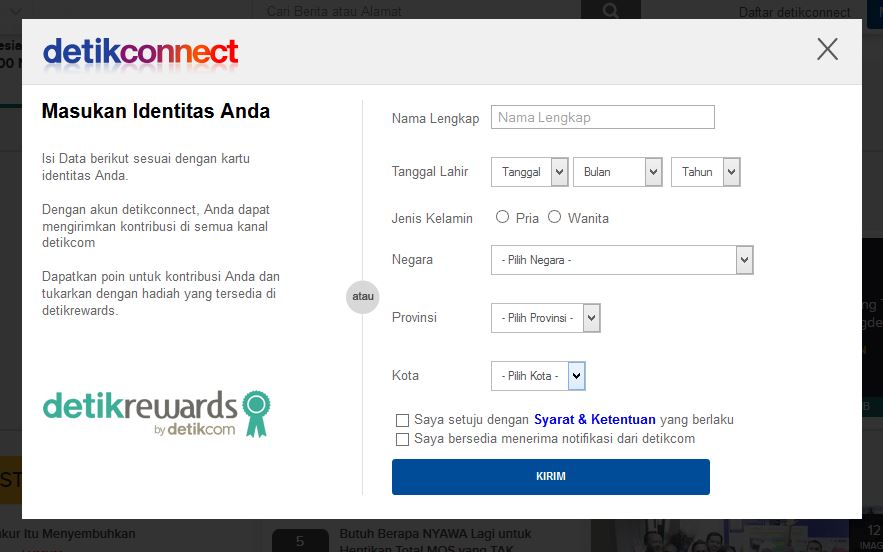Viewport: 883px width, 552px height.
Task: Close the detikconnect dialog with X icon
Action: [x=827, y=50]
